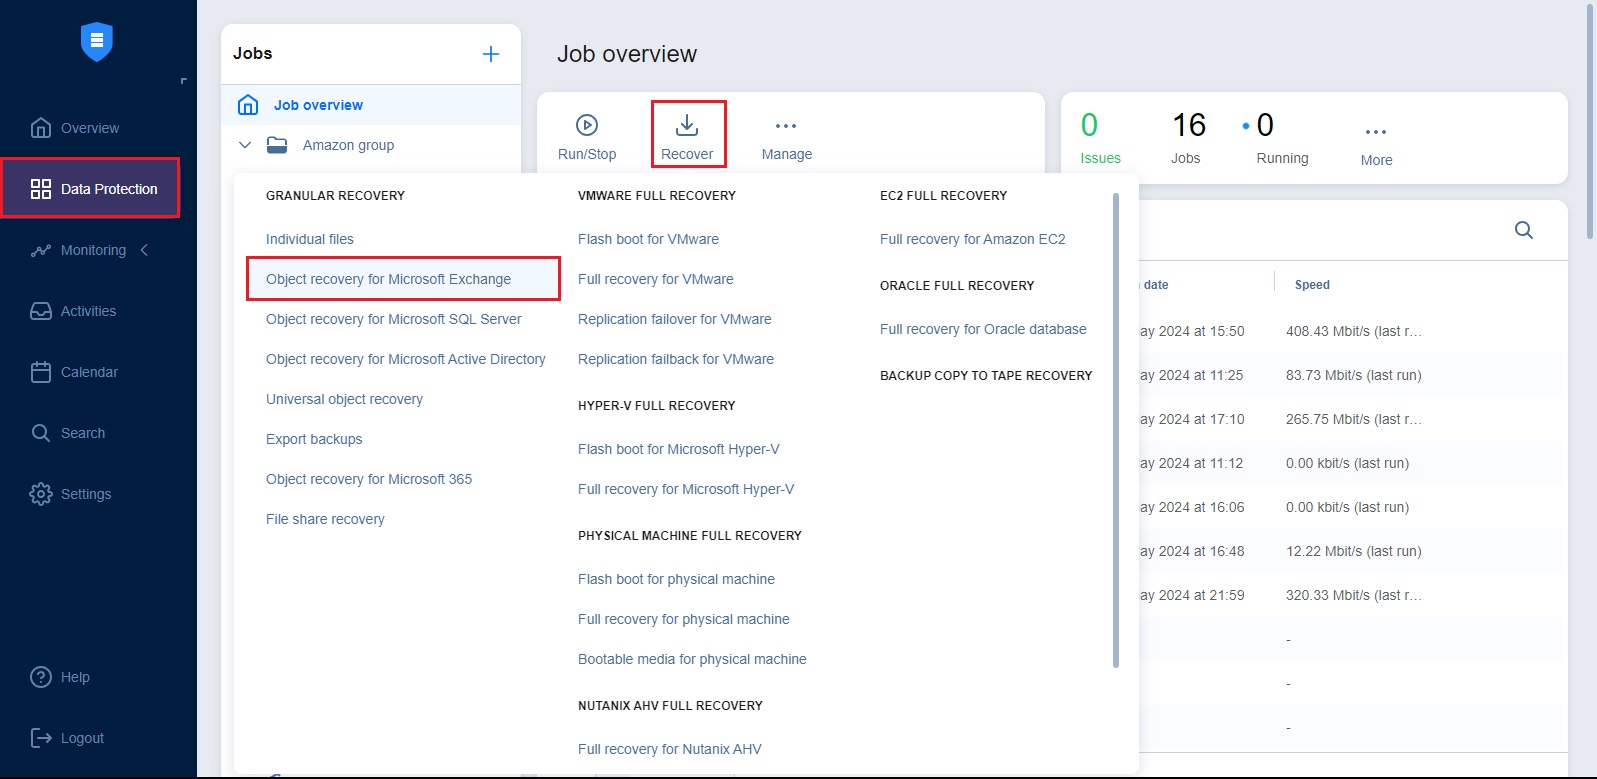Open the Calendar sidebar item
1597x779 pixels.
pyautogui.click(x=89, y=372)
